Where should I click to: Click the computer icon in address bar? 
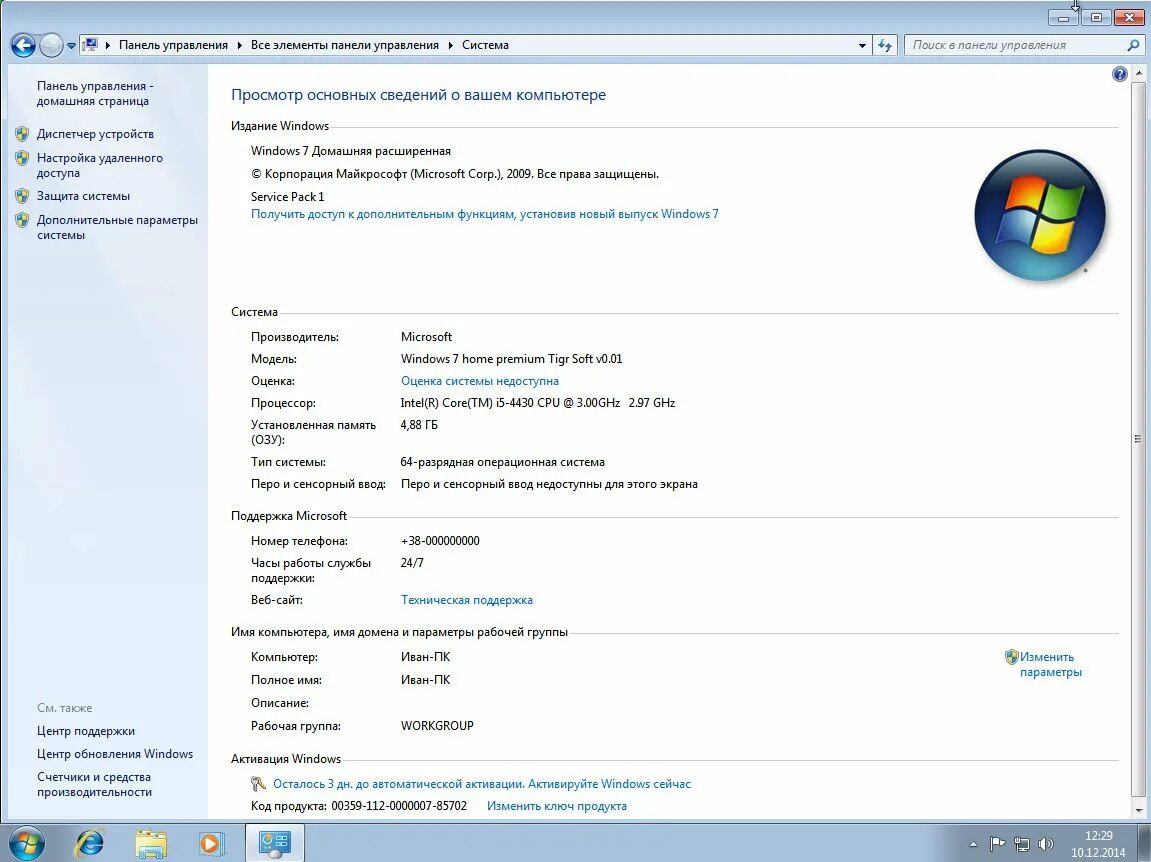tap(90, 45)
